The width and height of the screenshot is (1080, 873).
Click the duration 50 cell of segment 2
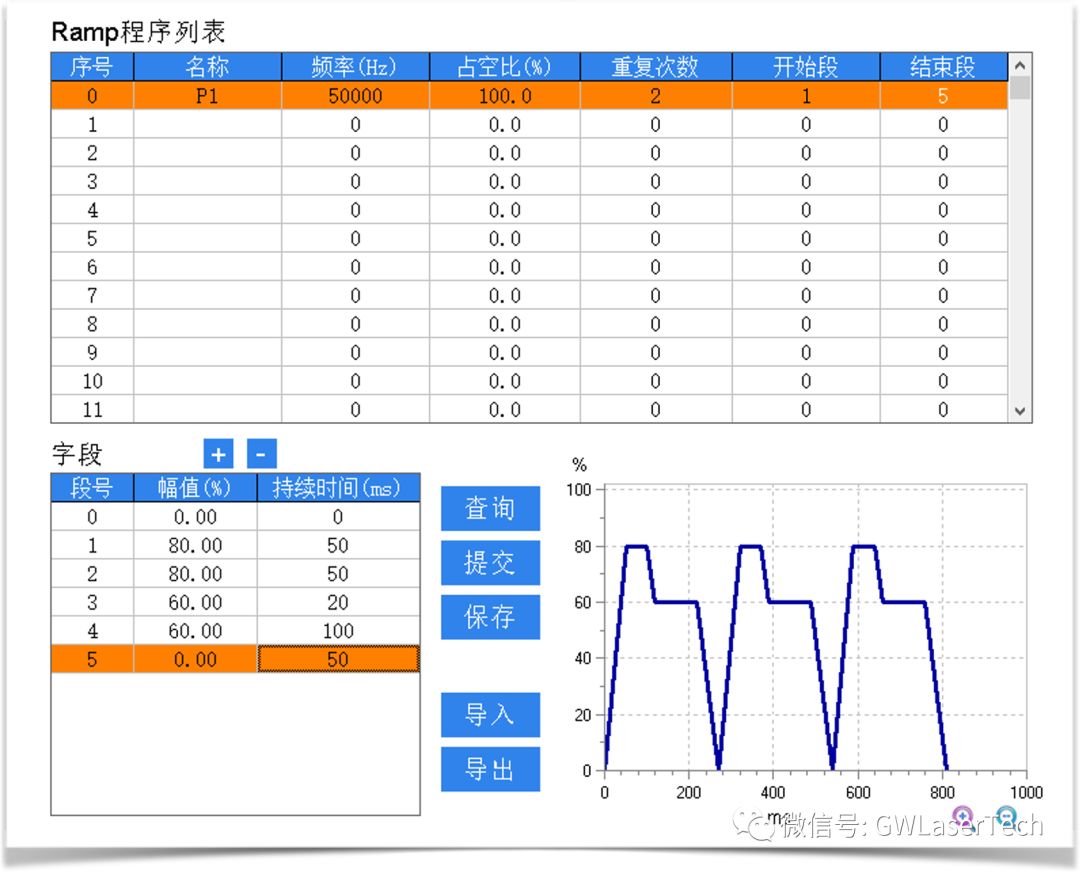coord(338,574)
